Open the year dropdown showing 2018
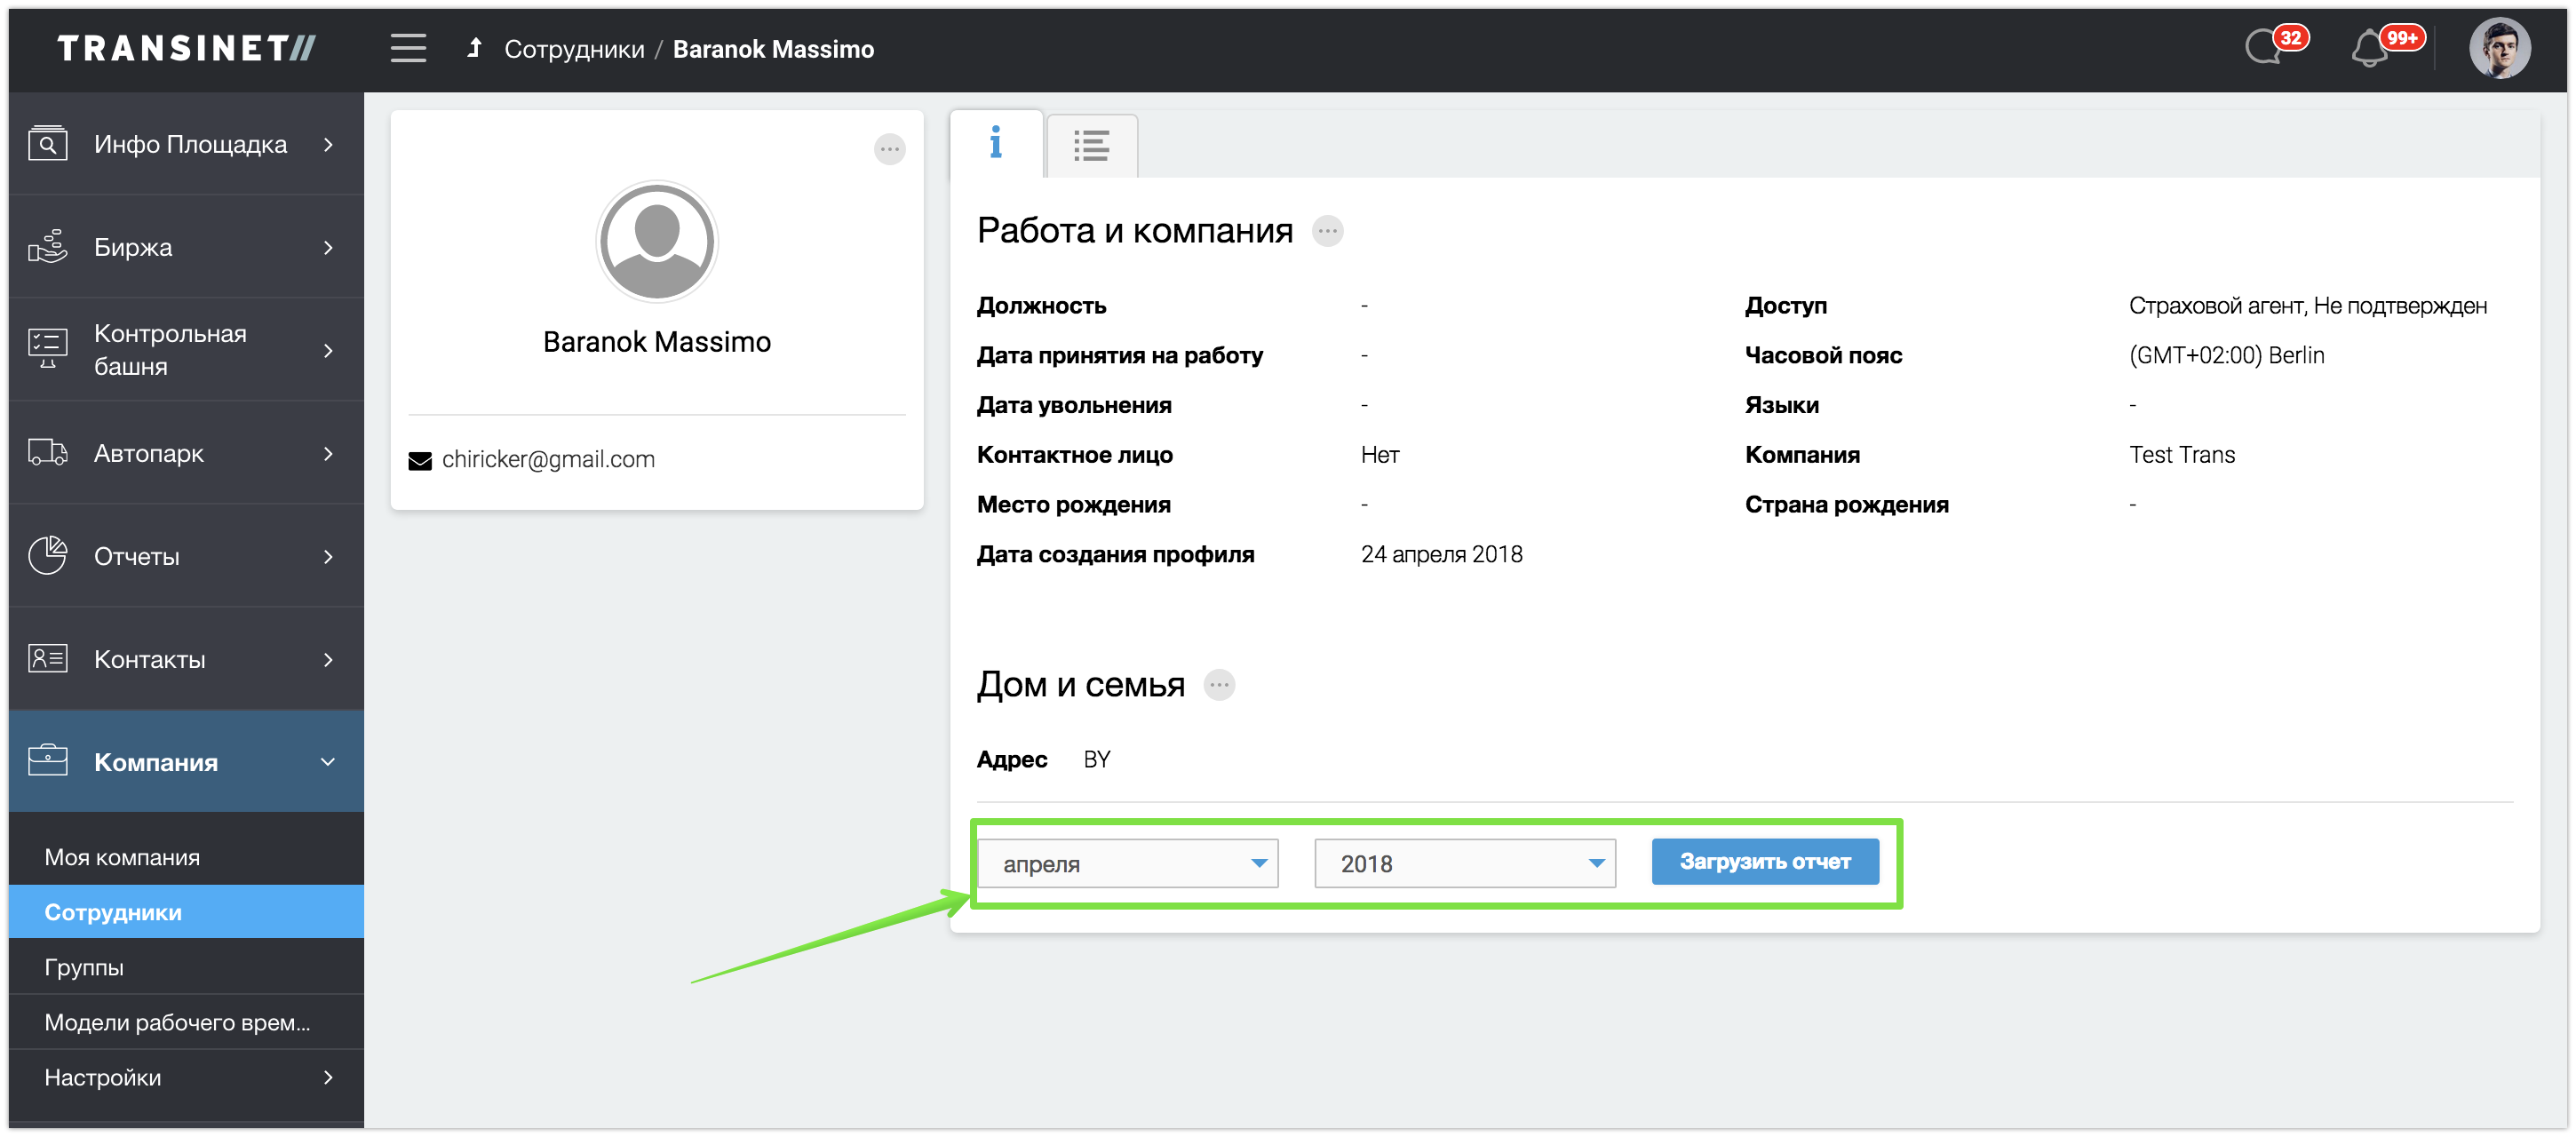 point(1464,863)
